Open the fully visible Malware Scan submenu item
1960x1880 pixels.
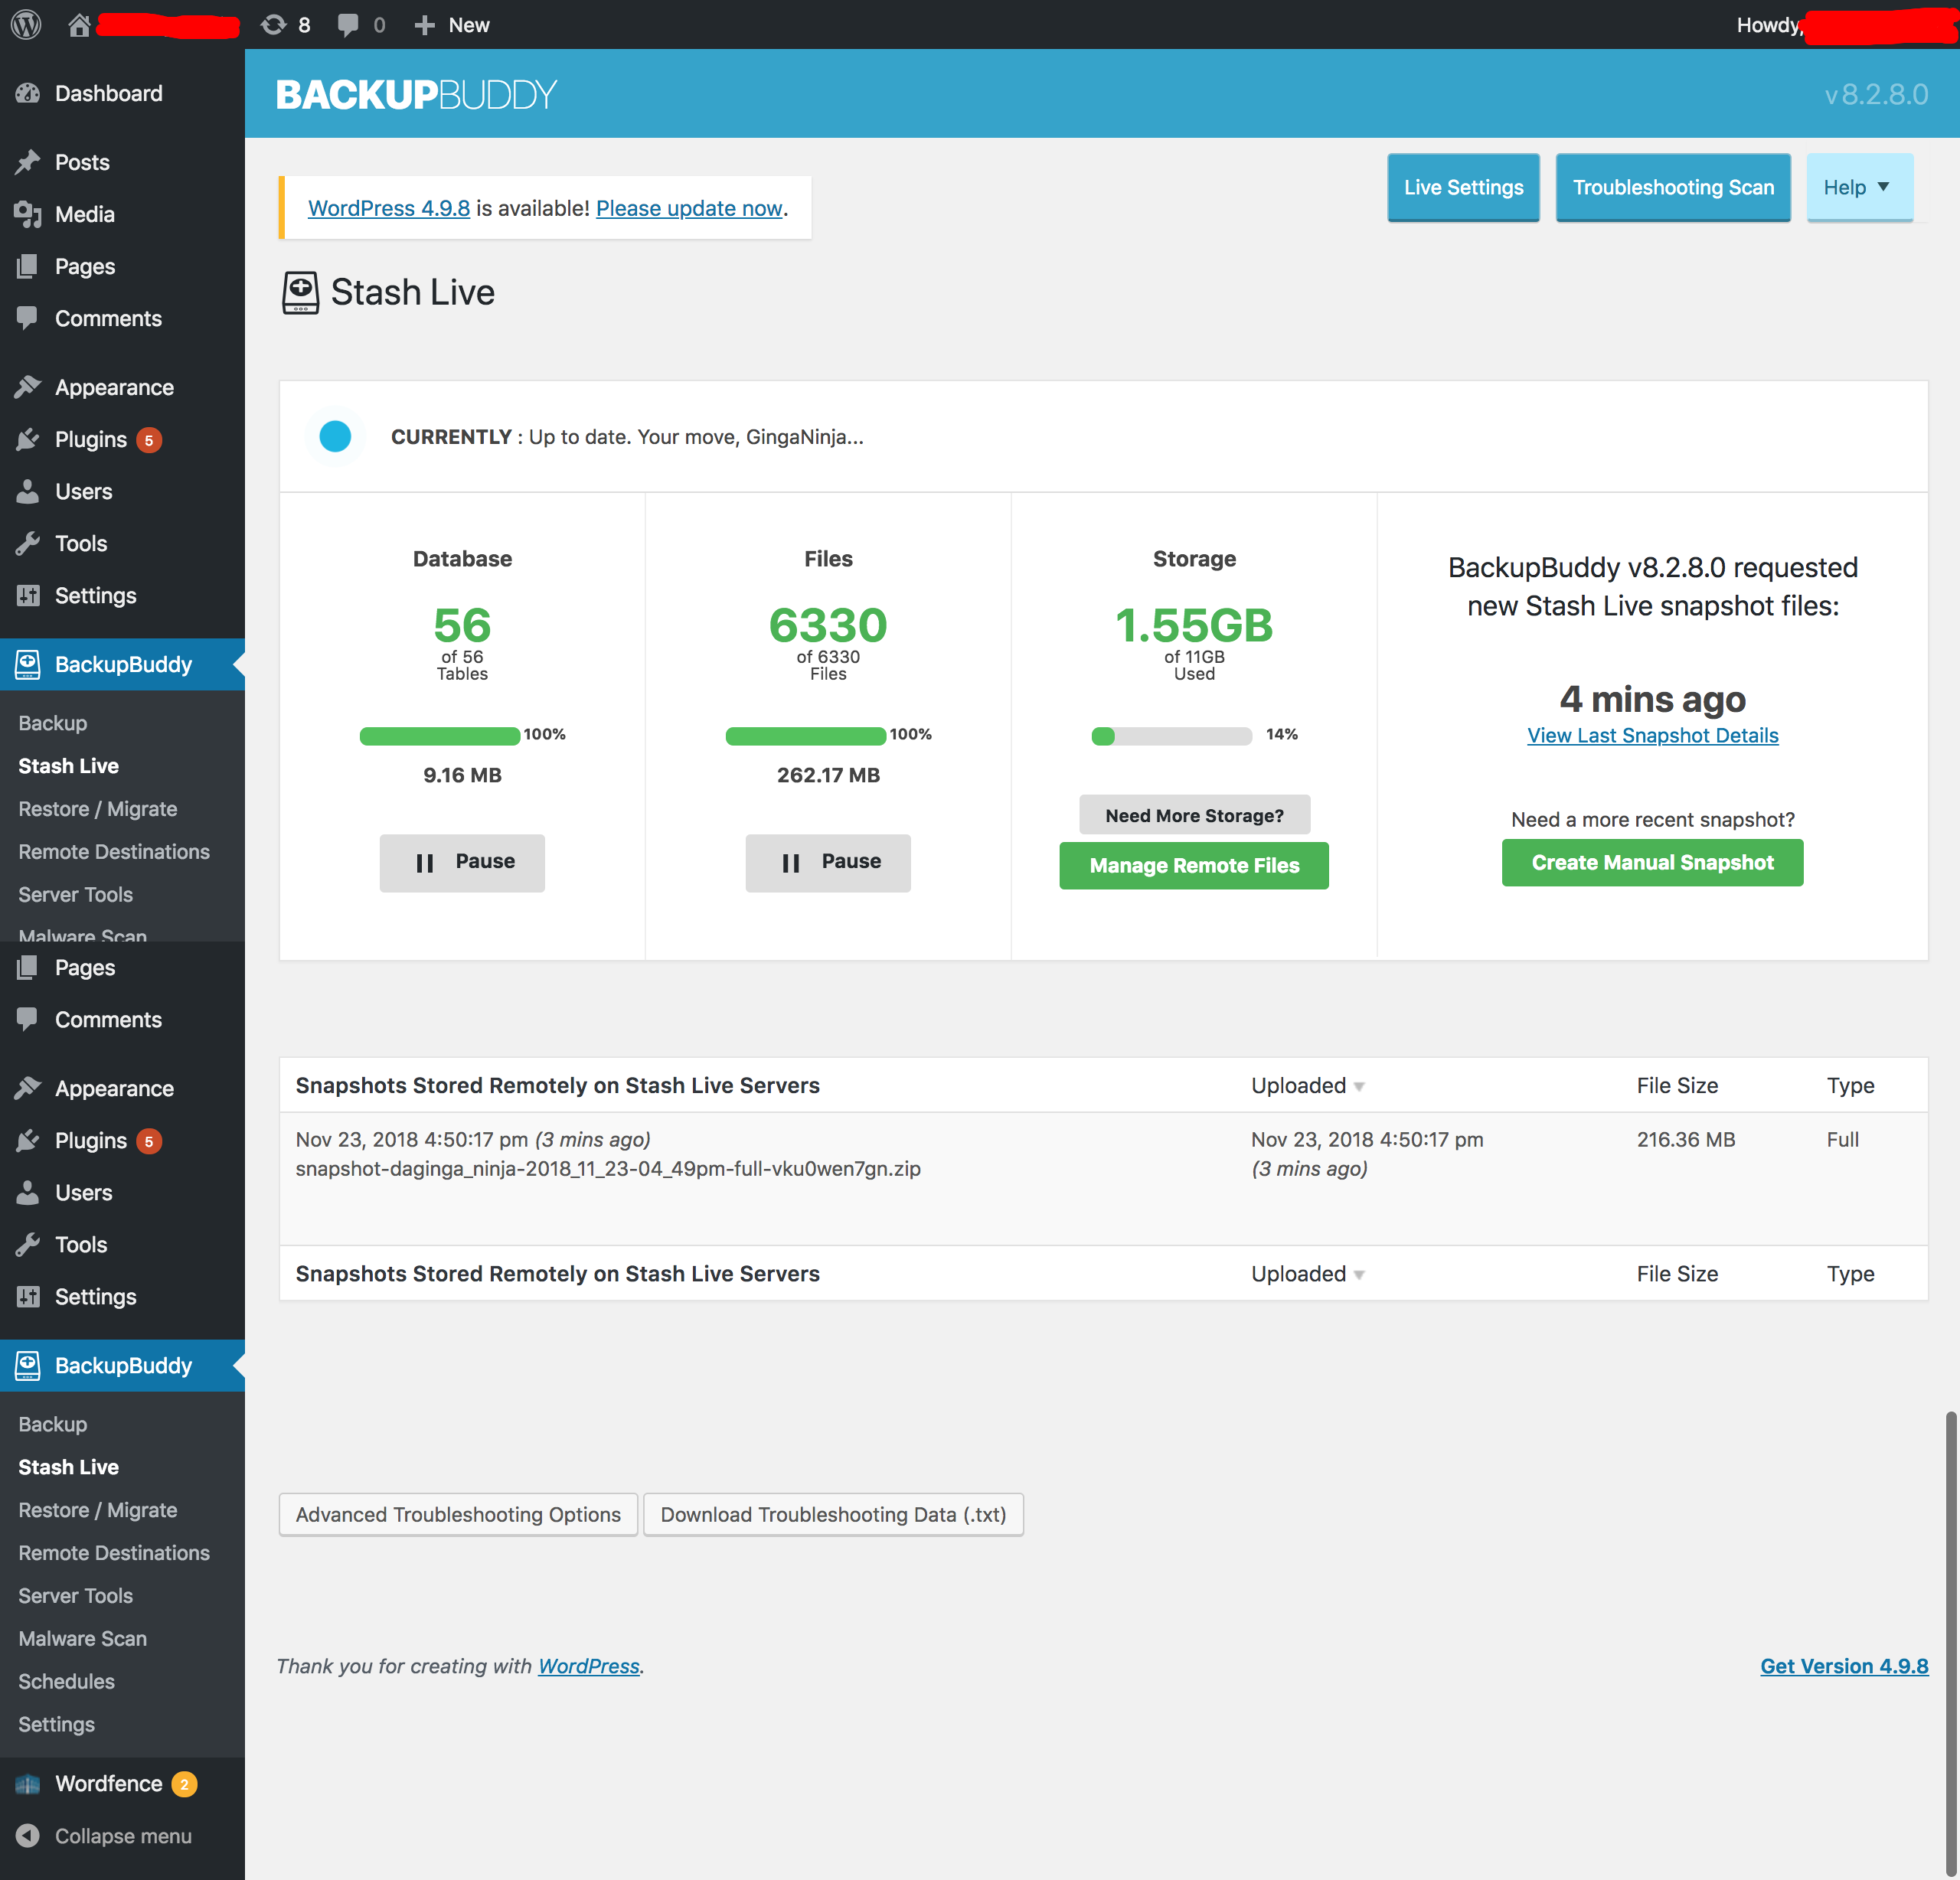pos(82,1638)
